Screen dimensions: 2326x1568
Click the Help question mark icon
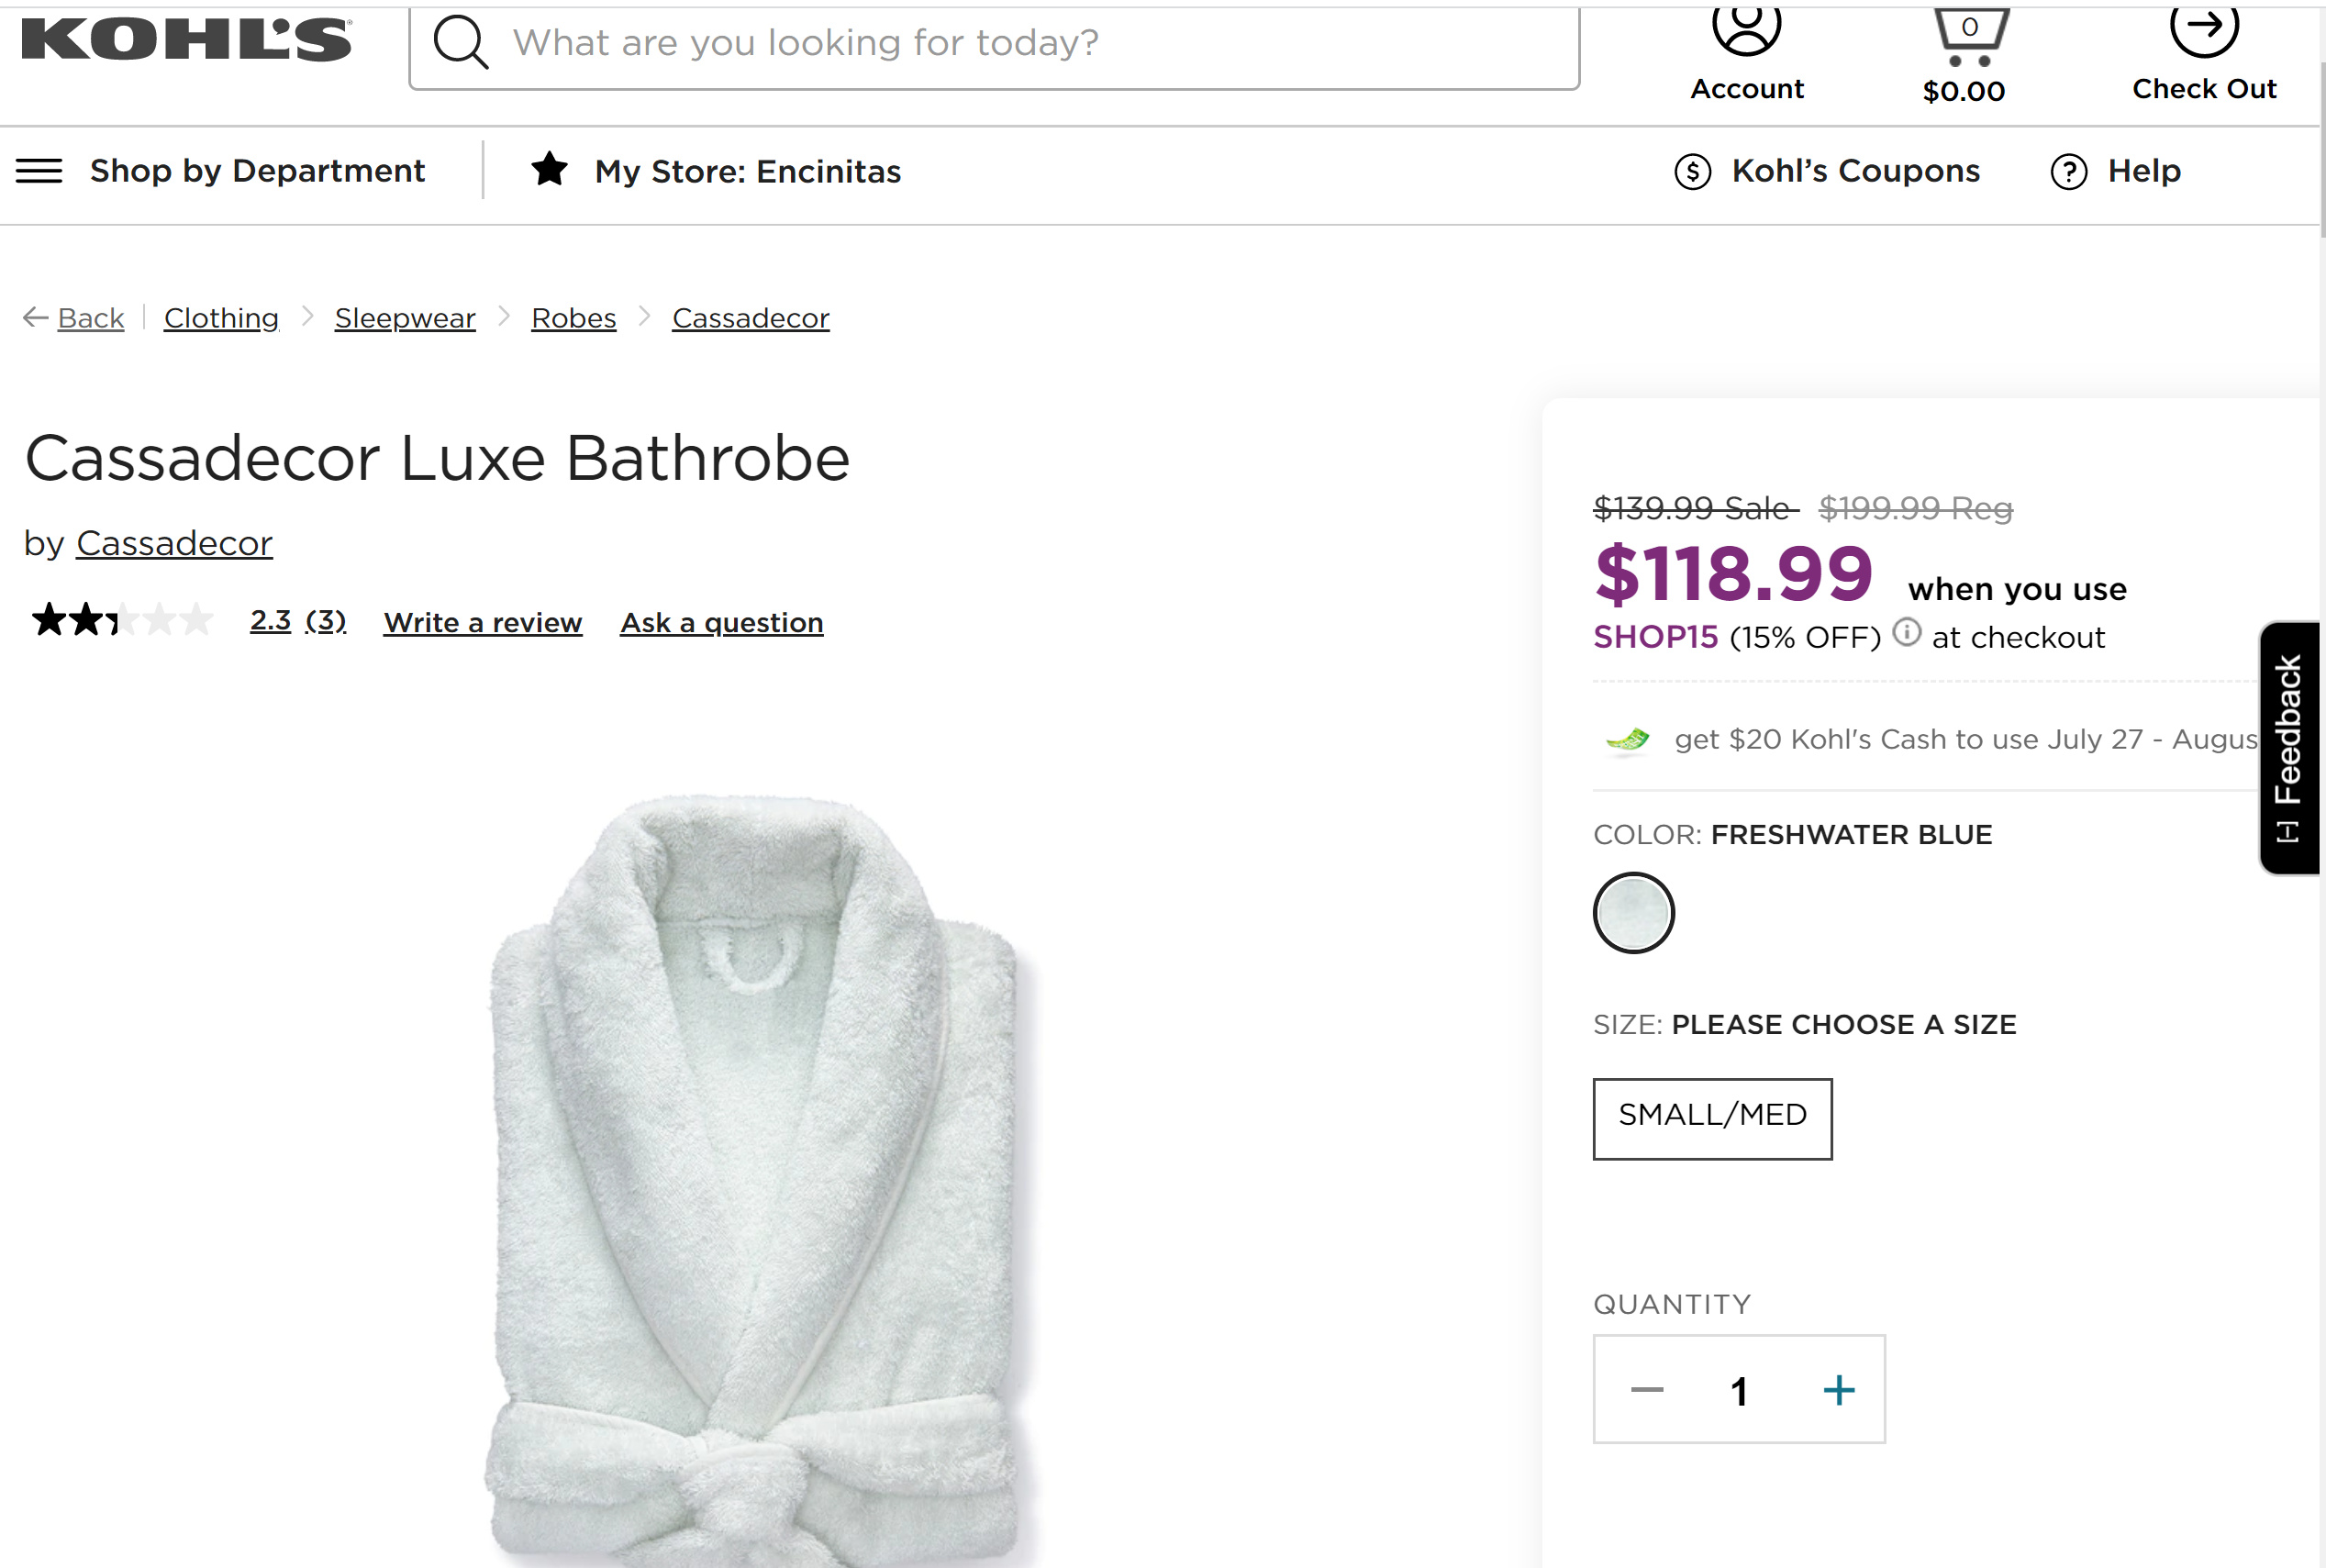[2068, 172]
